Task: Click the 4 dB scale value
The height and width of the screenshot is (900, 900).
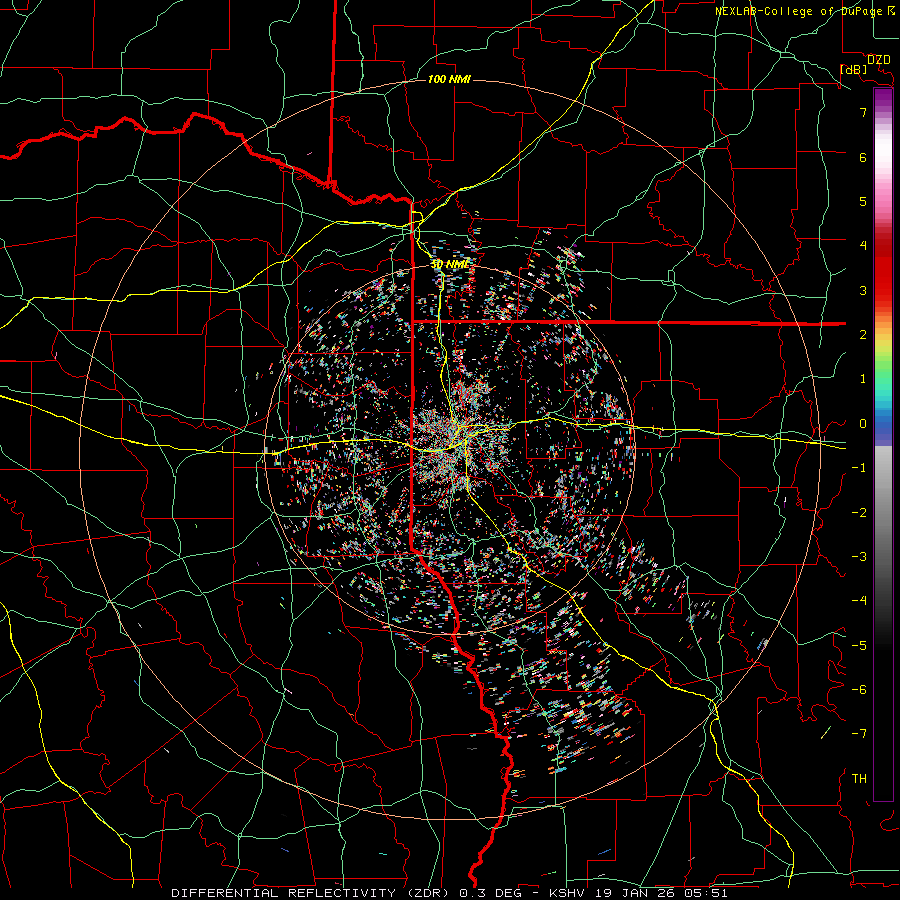Action: pos(863,246)
